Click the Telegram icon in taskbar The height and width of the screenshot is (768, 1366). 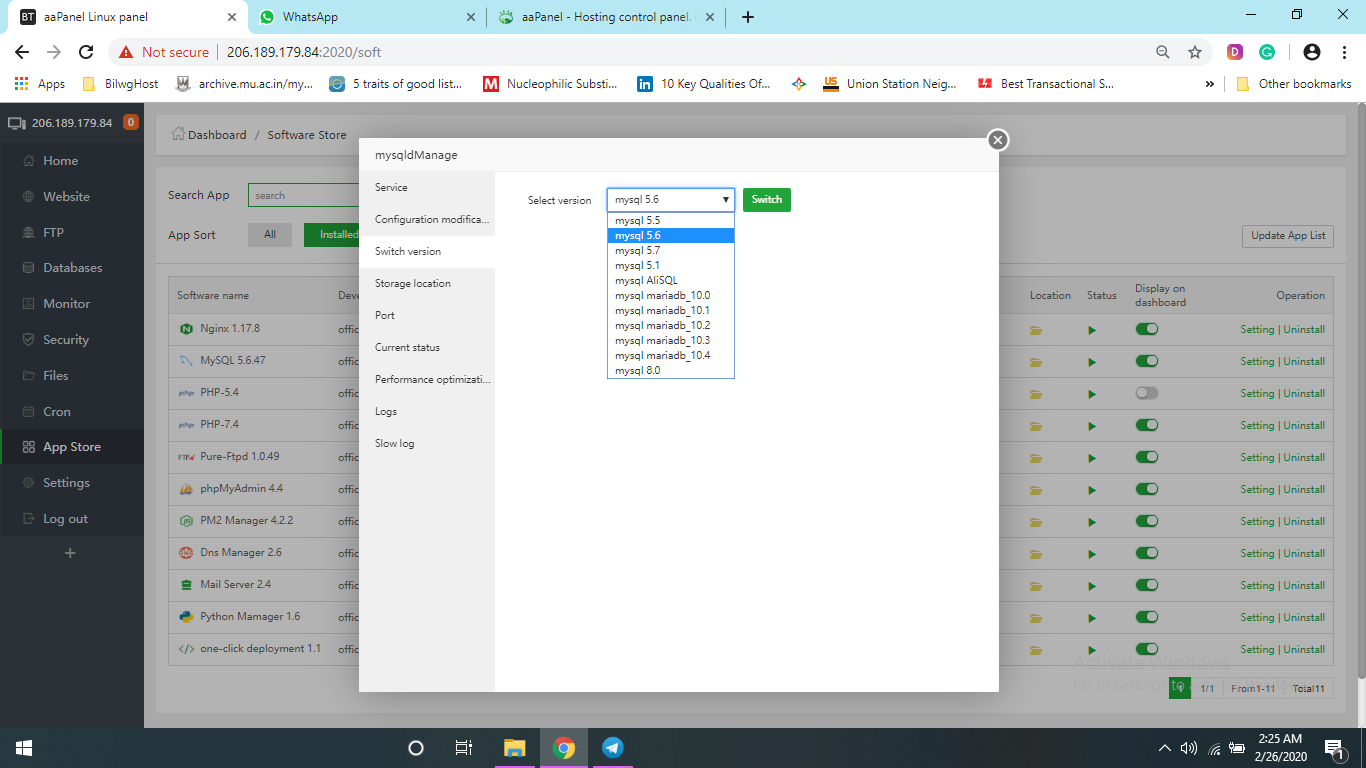613,748
